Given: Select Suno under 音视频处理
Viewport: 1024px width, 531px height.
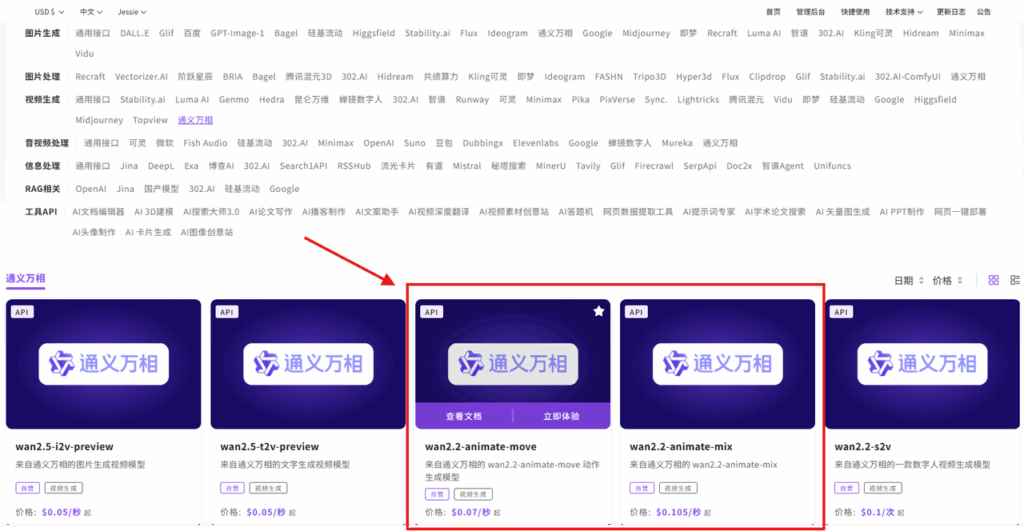Looking at the screenshot, I should point(415,143).
